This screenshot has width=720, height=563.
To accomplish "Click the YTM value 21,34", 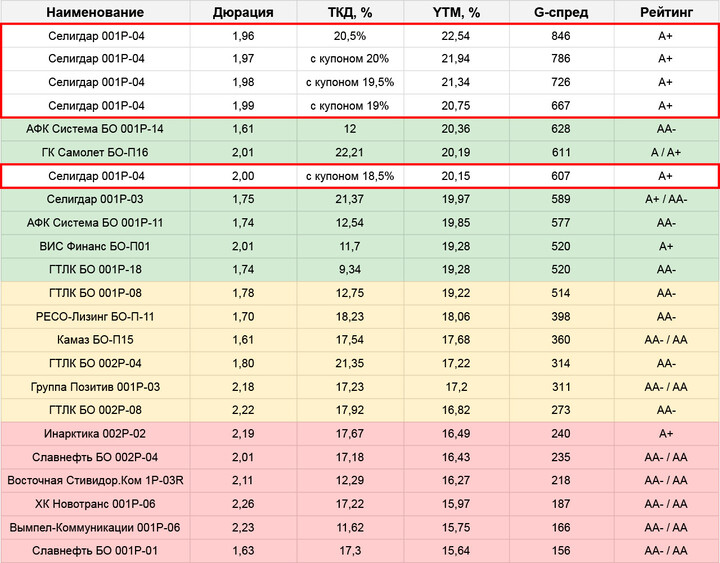I will pyautogui.click(x=456, y=82).
